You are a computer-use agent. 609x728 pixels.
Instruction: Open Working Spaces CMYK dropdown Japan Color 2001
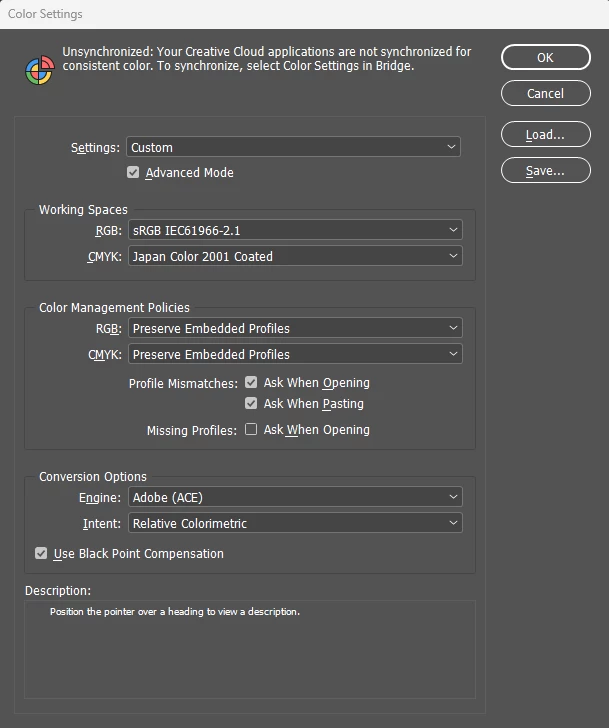coord(295,256)
